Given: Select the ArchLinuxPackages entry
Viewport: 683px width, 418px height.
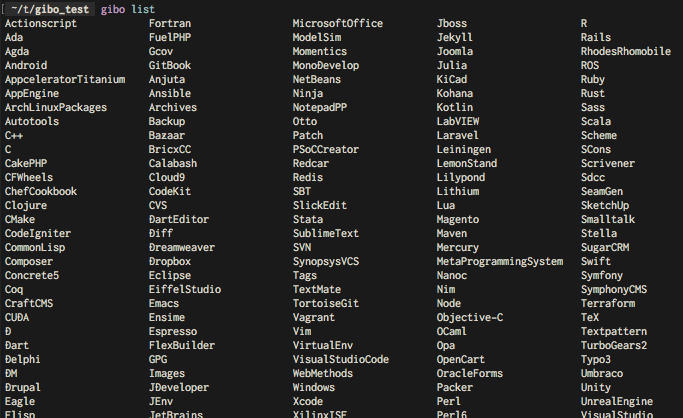Looking at the screenshot, I should (56, 107).
